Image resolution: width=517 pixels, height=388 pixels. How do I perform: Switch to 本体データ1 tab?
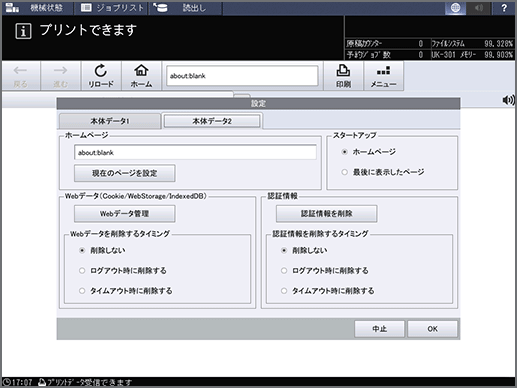click(110, 121)
